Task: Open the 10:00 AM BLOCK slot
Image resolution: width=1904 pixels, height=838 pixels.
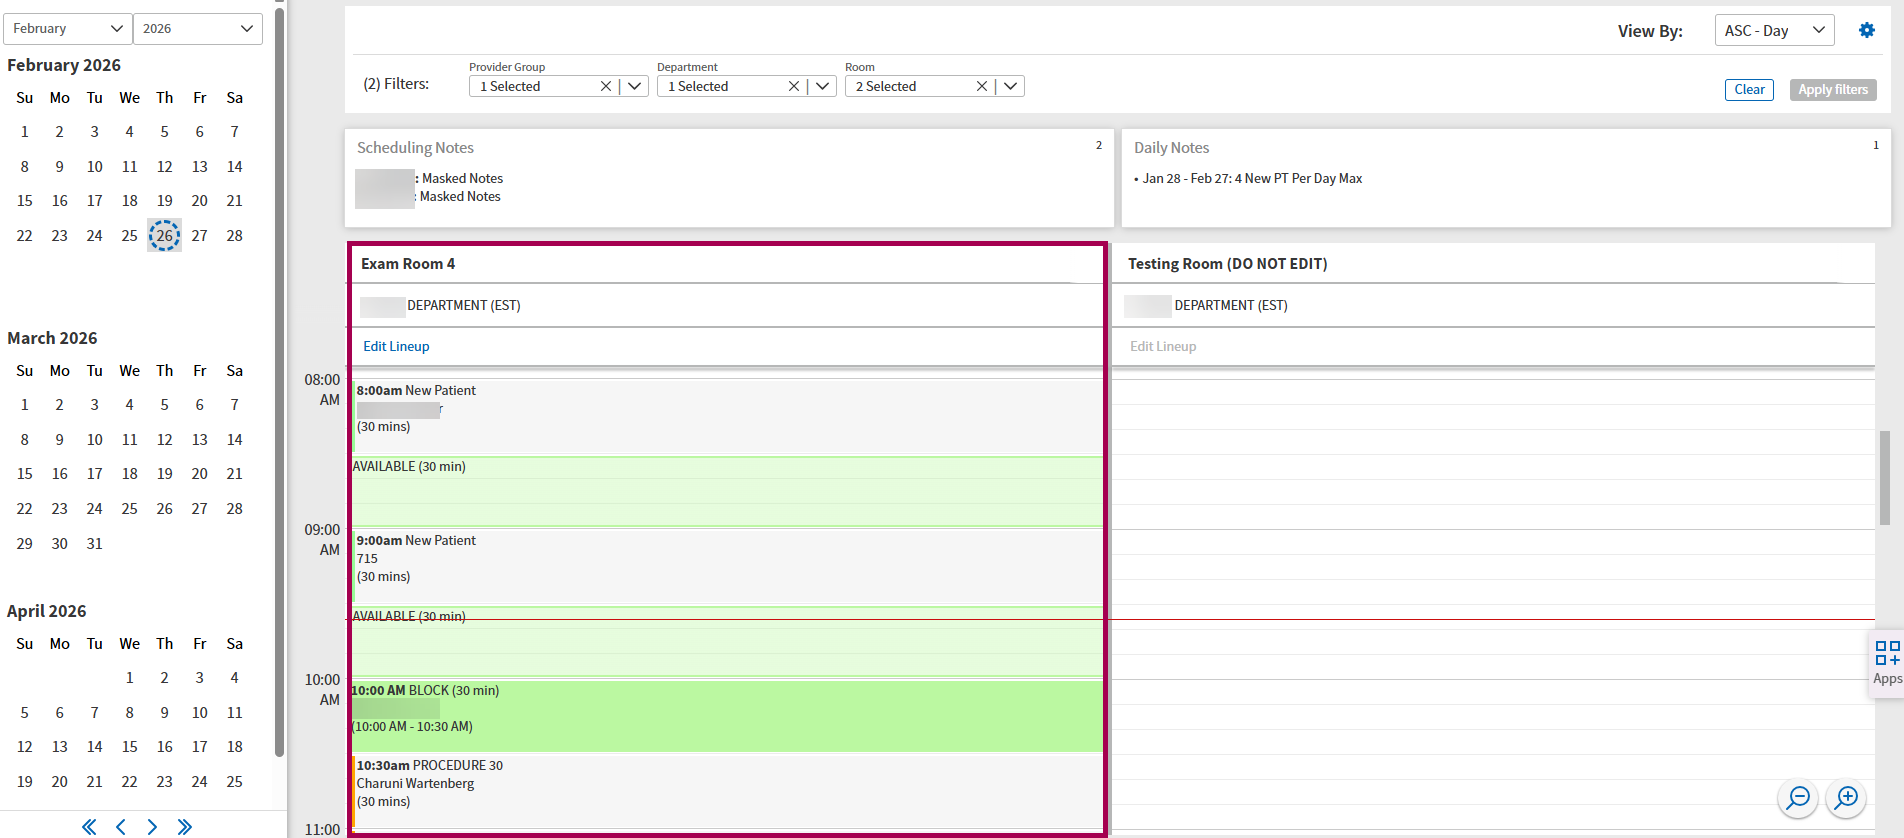Action: click(727, 716)
